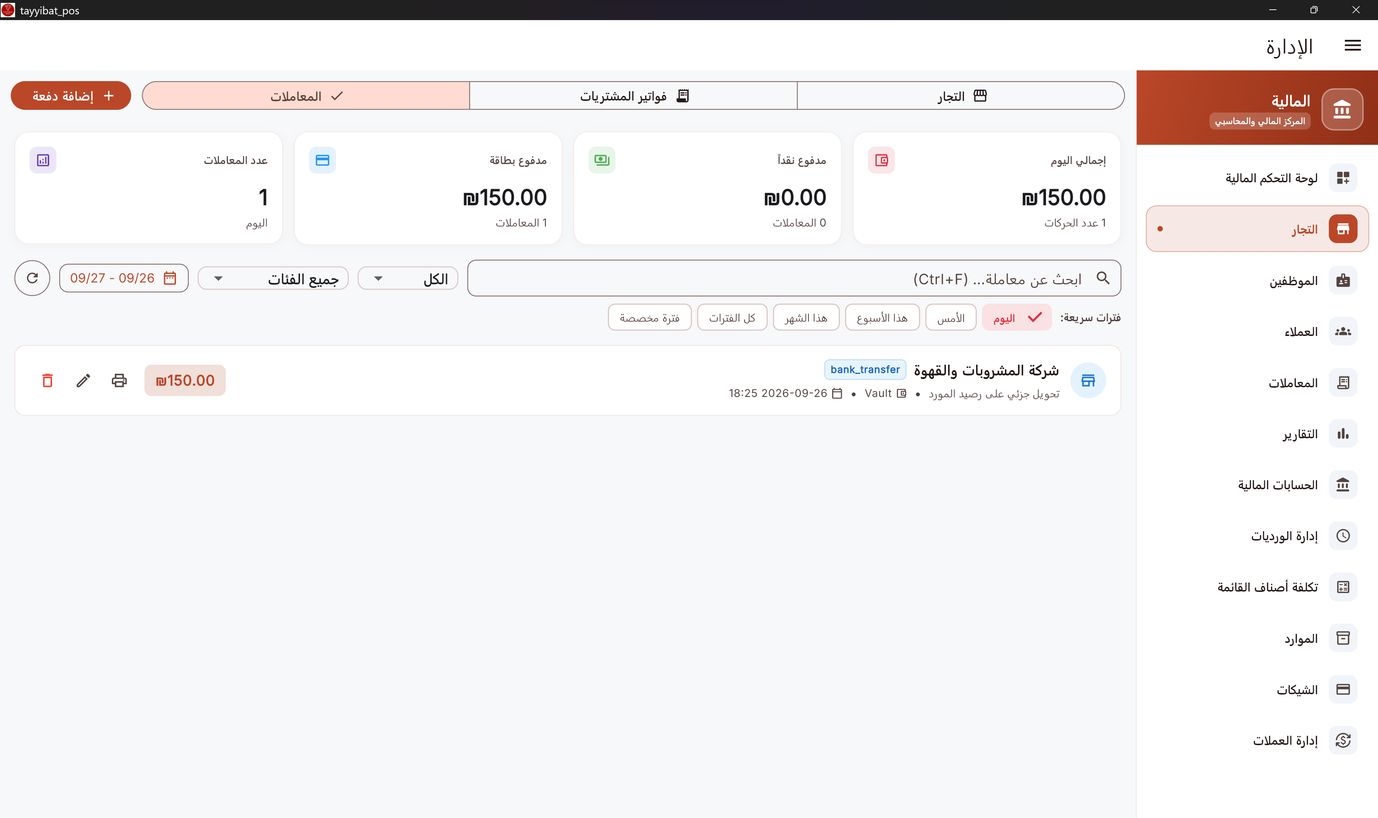Click the refresh icon beside the date range

pyautogui.click(x=32, y=278)
